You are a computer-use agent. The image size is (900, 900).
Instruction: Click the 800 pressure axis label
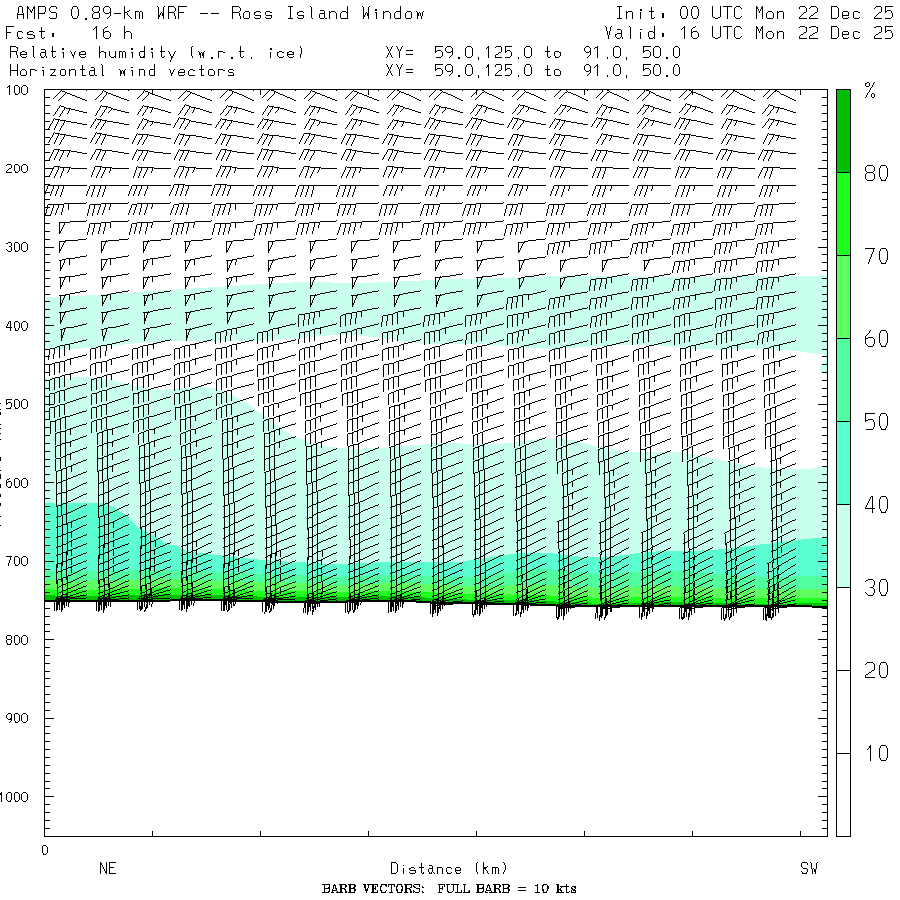17,640
